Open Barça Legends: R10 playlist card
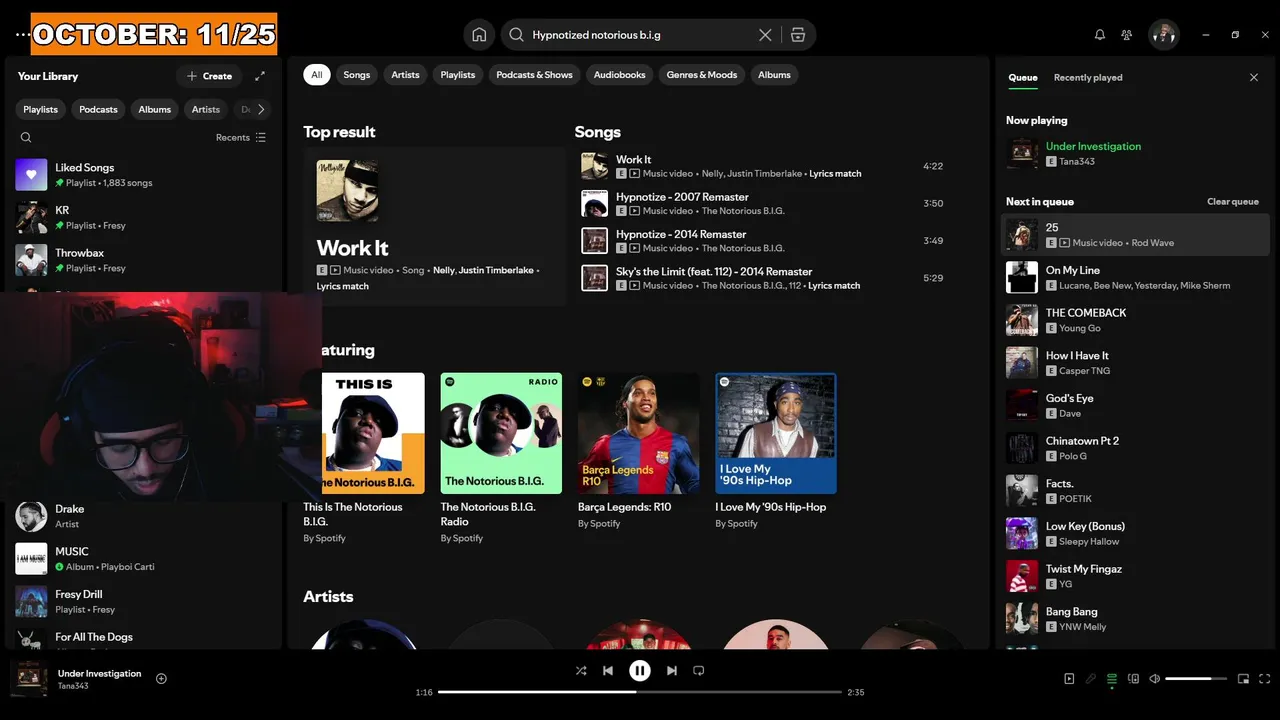Viewport: 1280px width, 720px height. (x=639, y=451)
